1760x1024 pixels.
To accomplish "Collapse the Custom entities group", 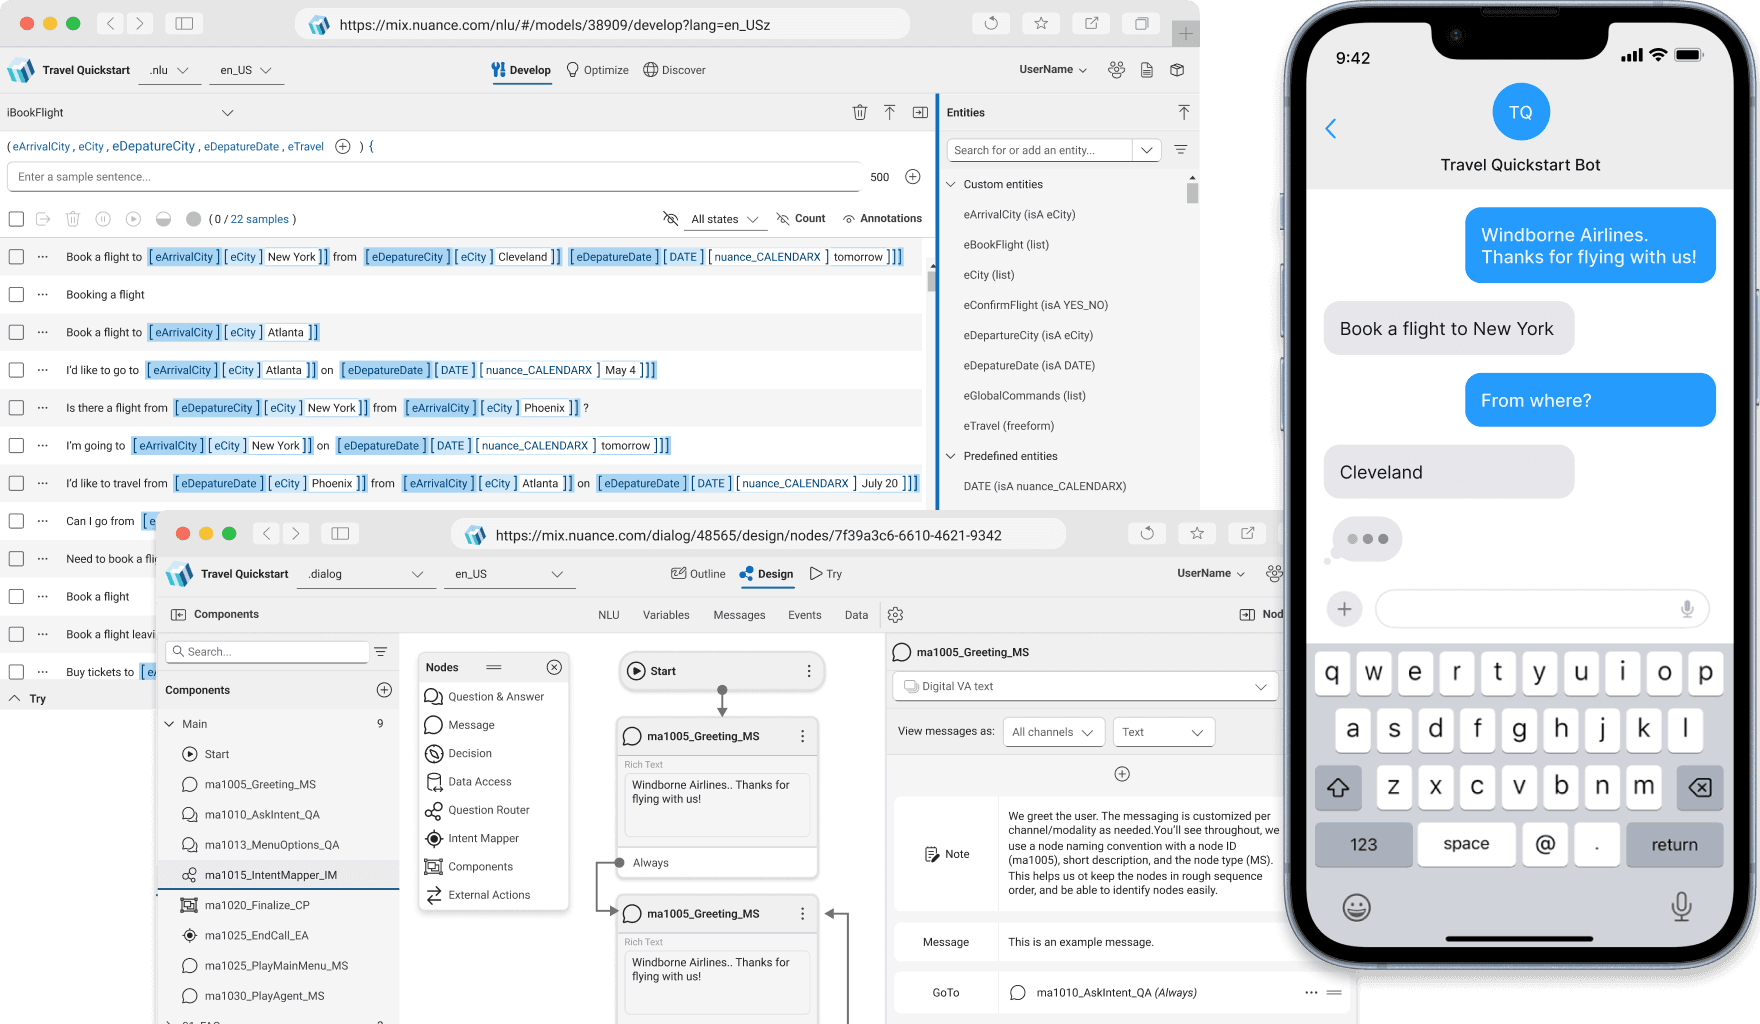I will 951,185.
